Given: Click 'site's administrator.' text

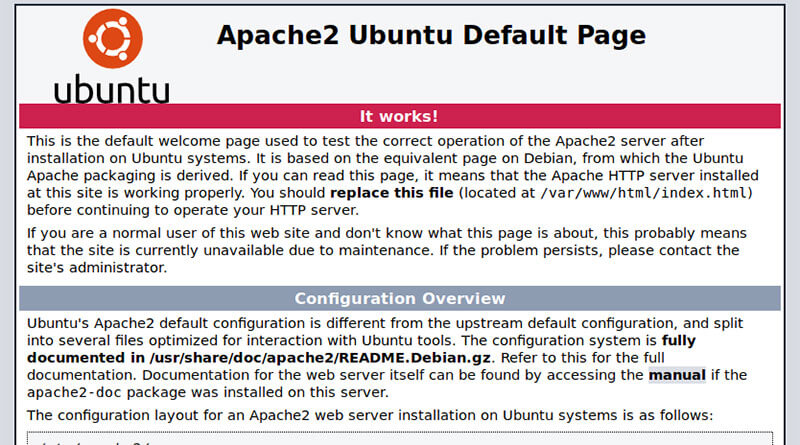Looking at the screenshot, I should point(97,267).
